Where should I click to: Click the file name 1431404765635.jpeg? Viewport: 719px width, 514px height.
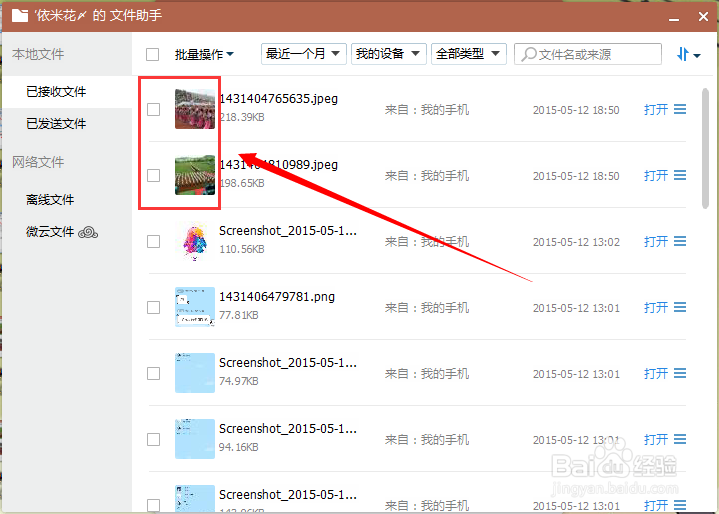(278, 99)
